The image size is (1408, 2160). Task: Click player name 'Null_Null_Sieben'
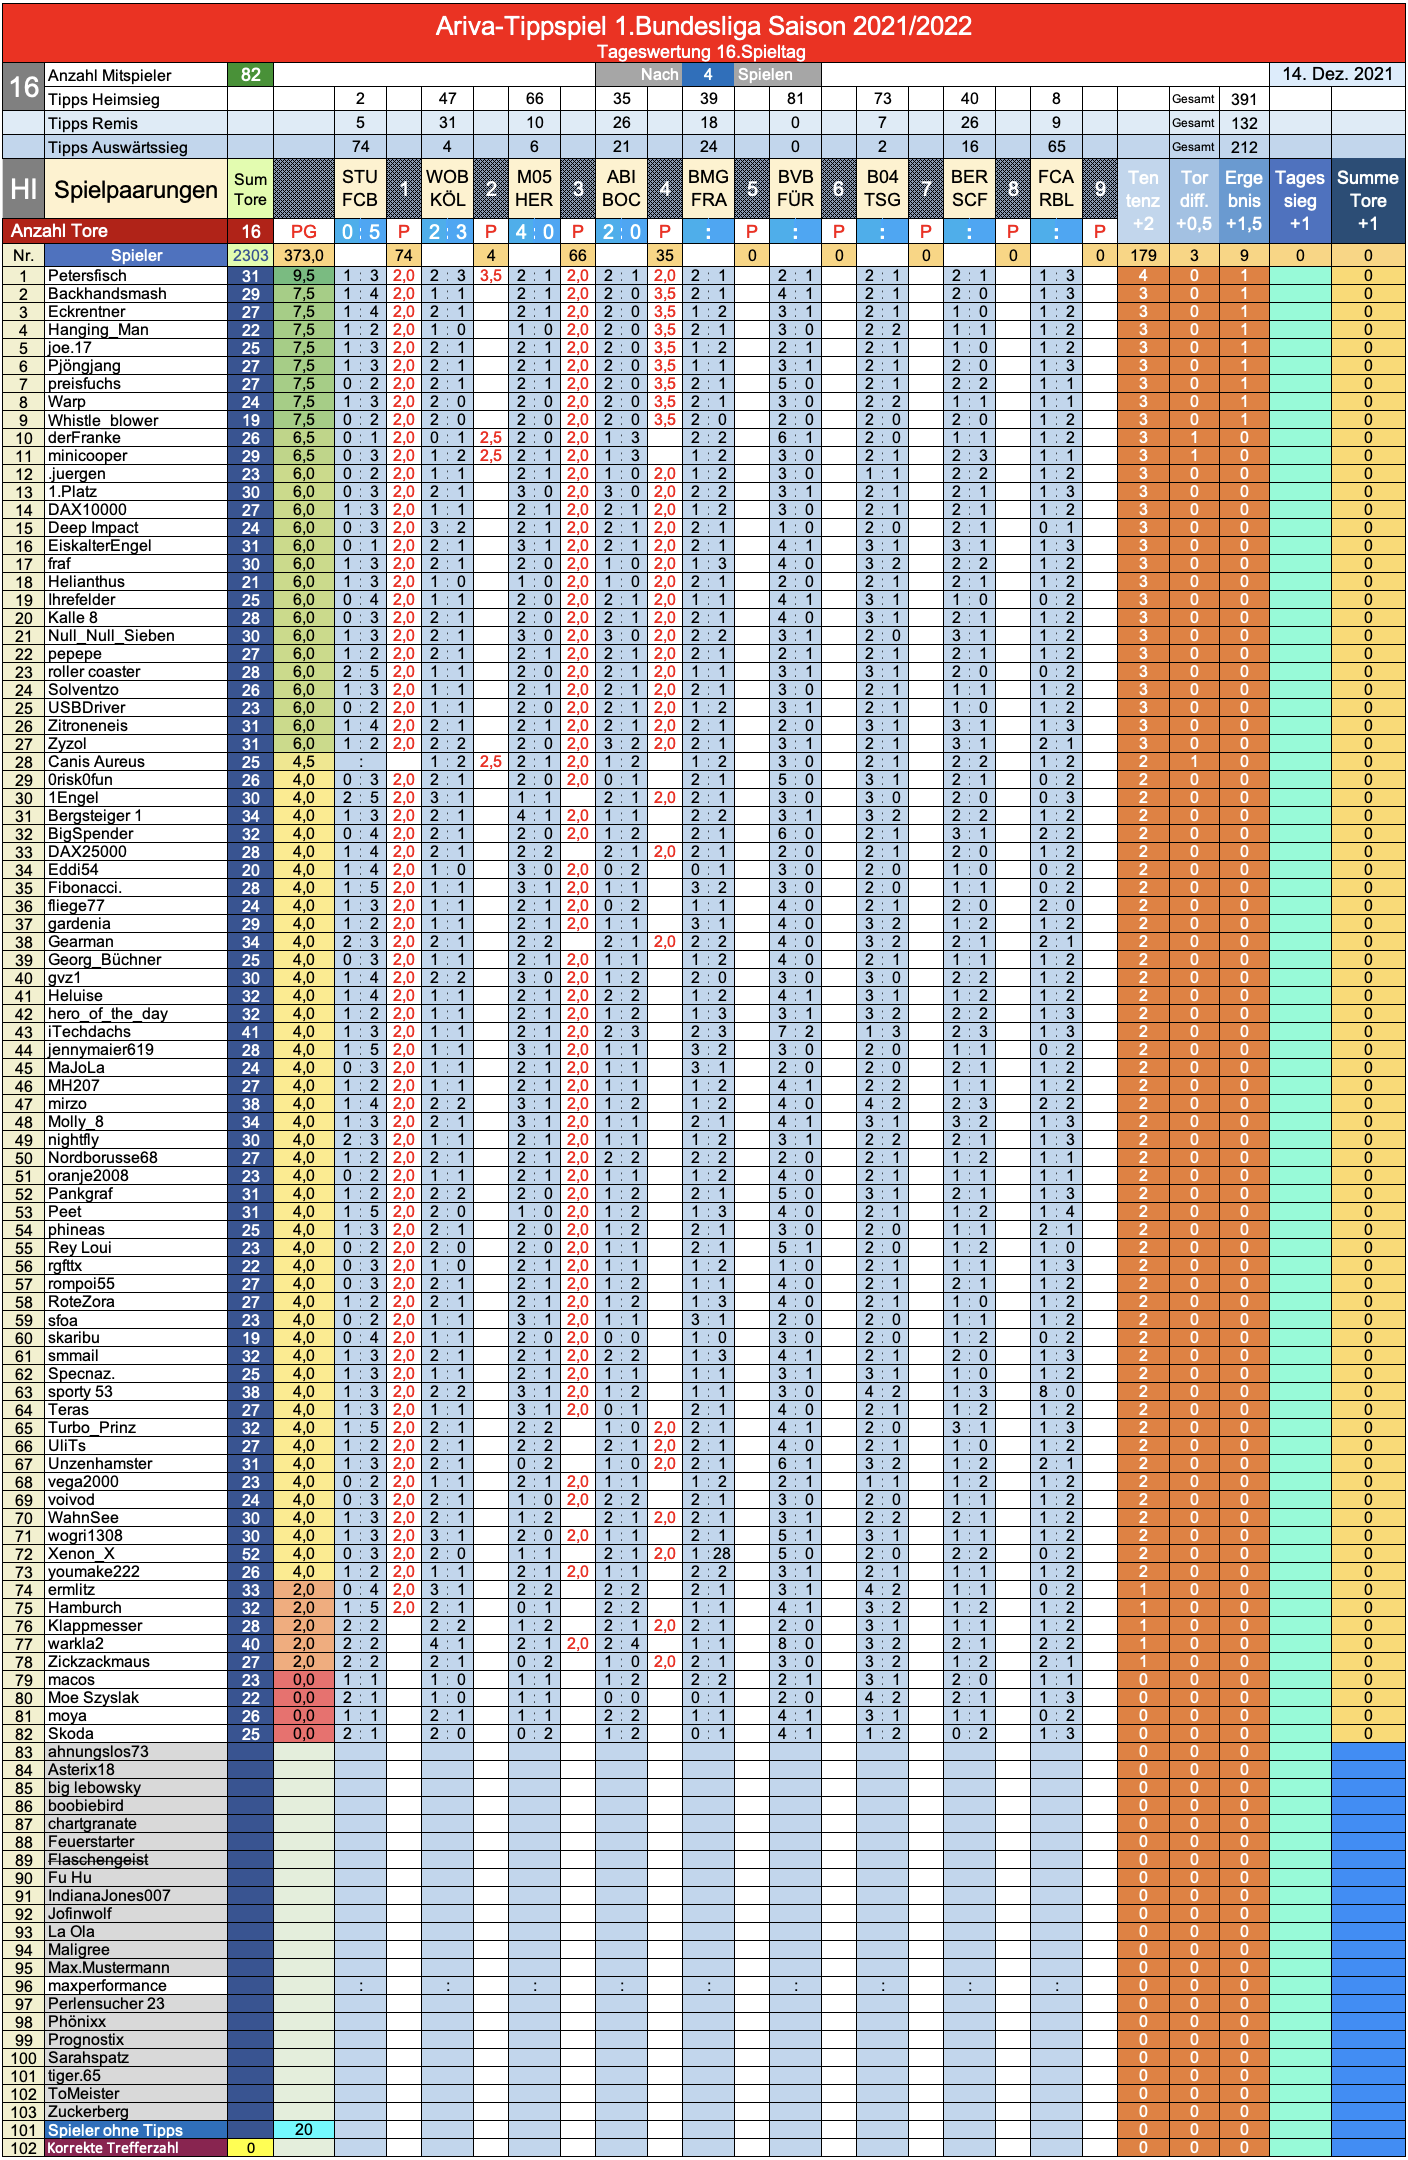click(111, 636)
